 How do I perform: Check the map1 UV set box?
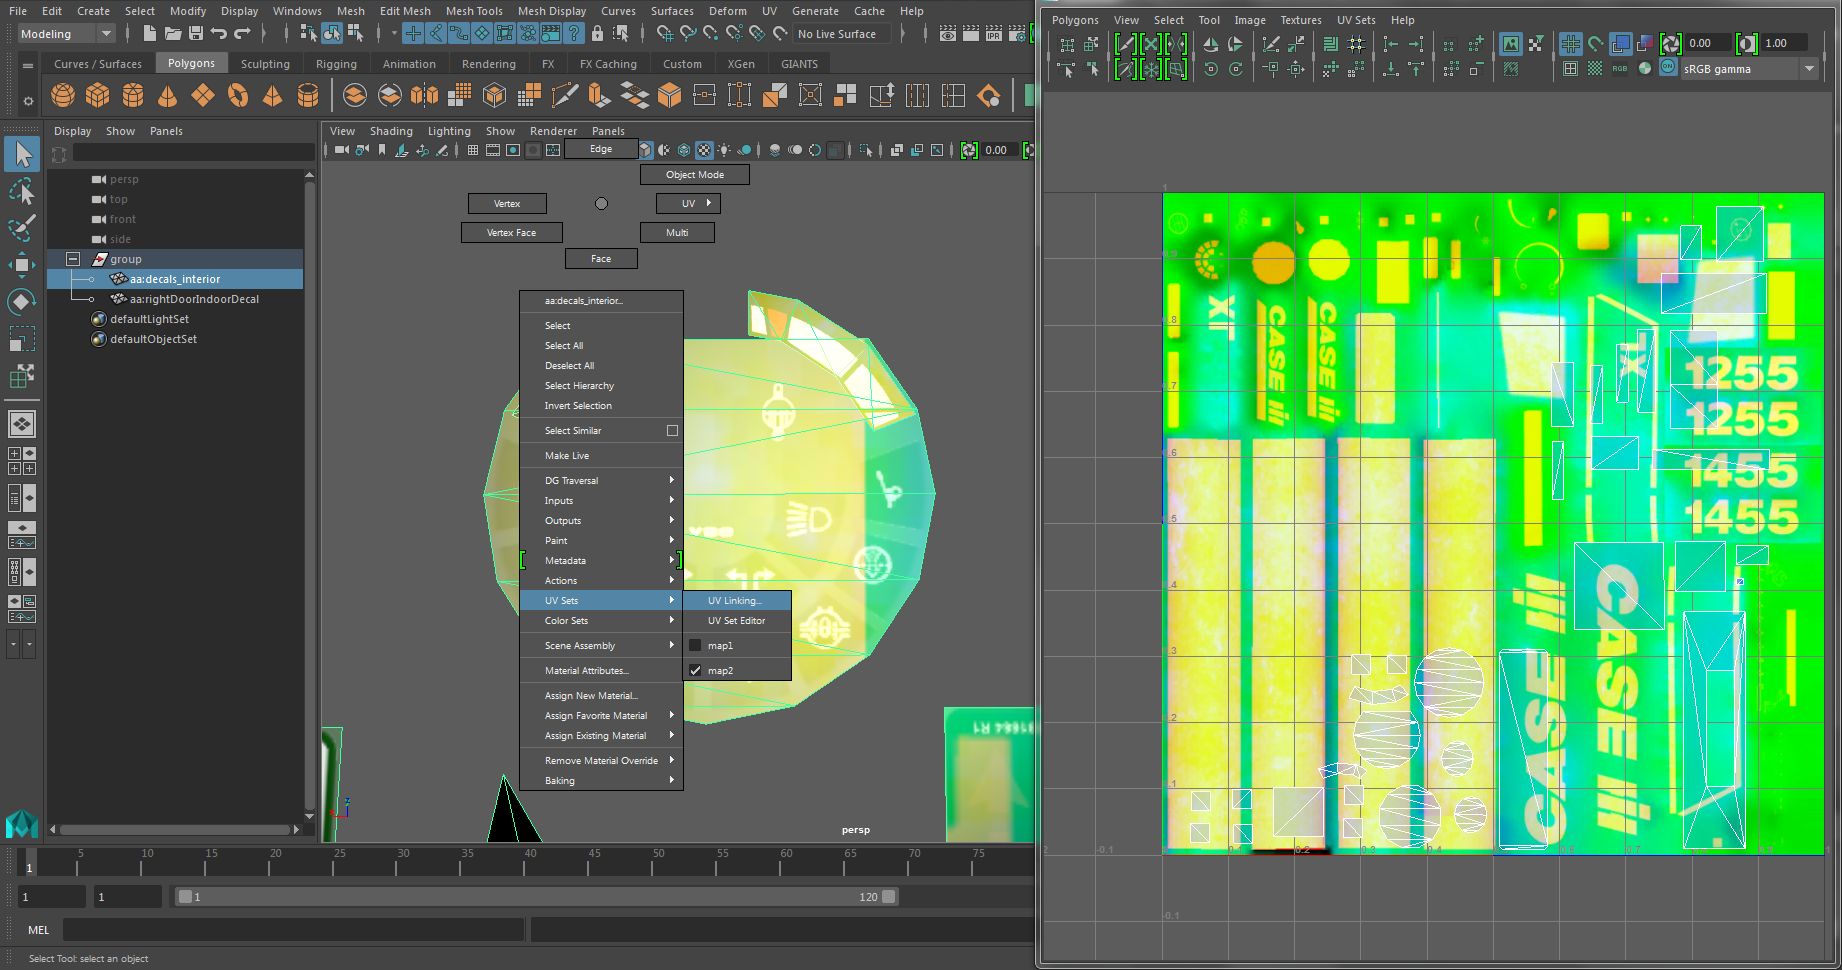[695, 646]
